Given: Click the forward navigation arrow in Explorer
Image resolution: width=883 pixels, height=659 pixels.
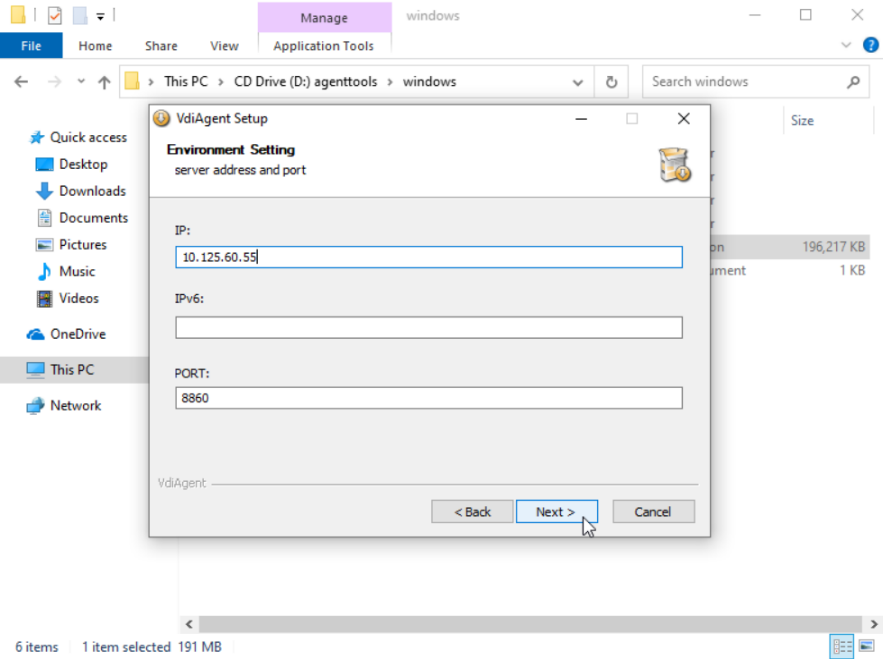Looking at the screenshot, I should click(x=55, y=82).
